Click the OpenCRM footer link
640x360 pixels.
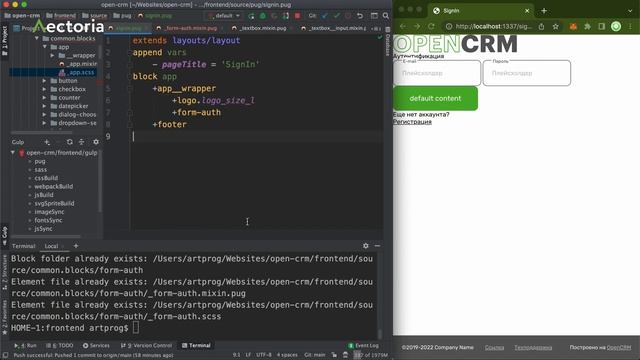tap(619, 347)
